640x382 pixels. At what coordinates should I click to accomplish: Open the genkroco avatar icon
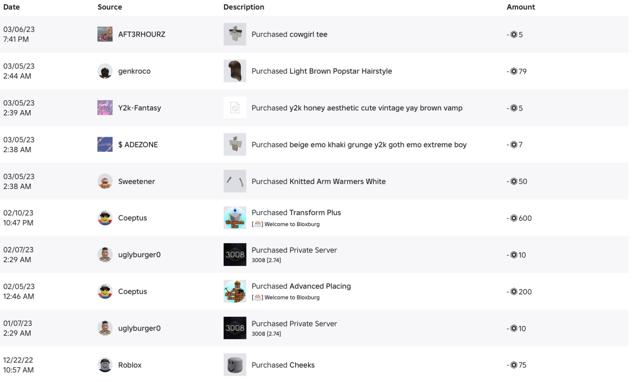click(105, 71)
